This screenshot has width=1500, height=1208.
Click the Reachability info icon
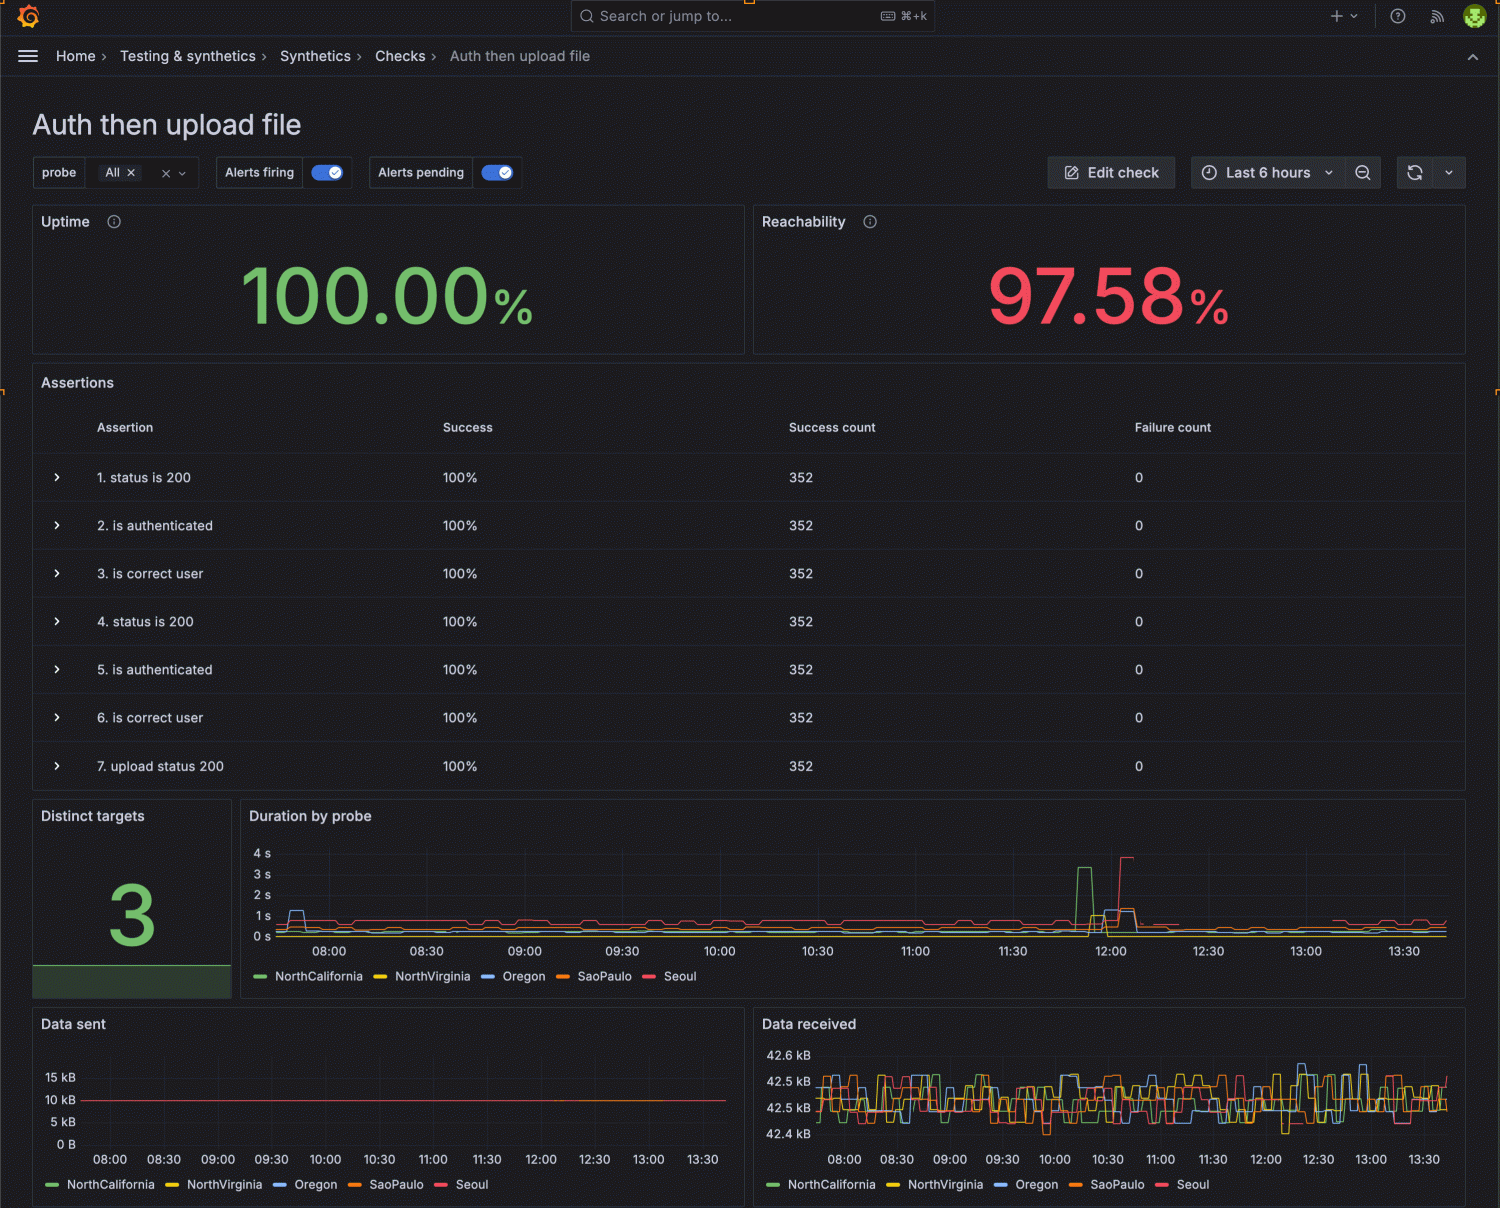(x=869, y=221)
